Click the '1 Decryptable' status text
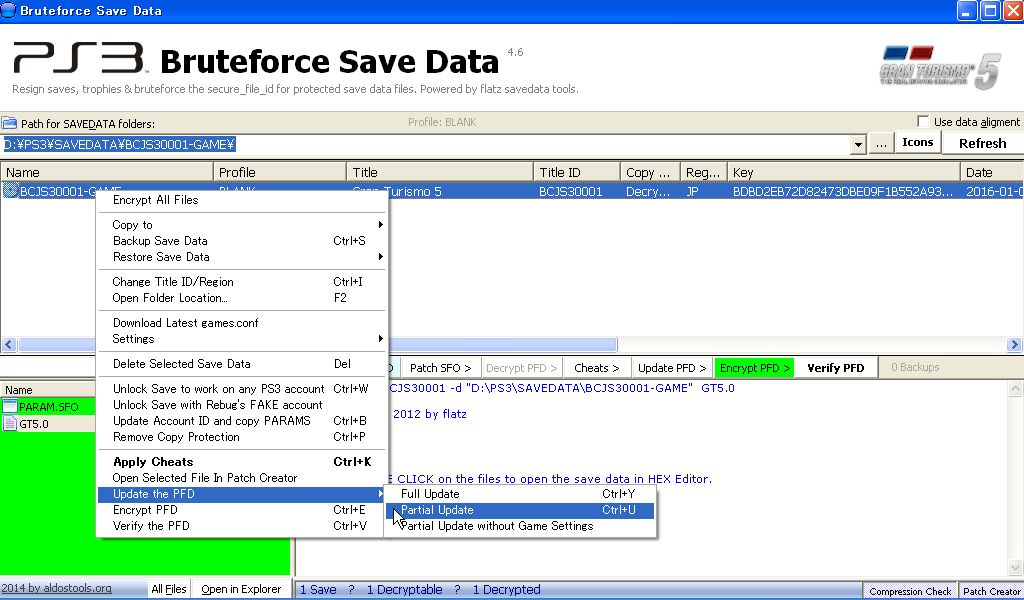This screenshot has width=1024, height=600. tap(404, 590)
